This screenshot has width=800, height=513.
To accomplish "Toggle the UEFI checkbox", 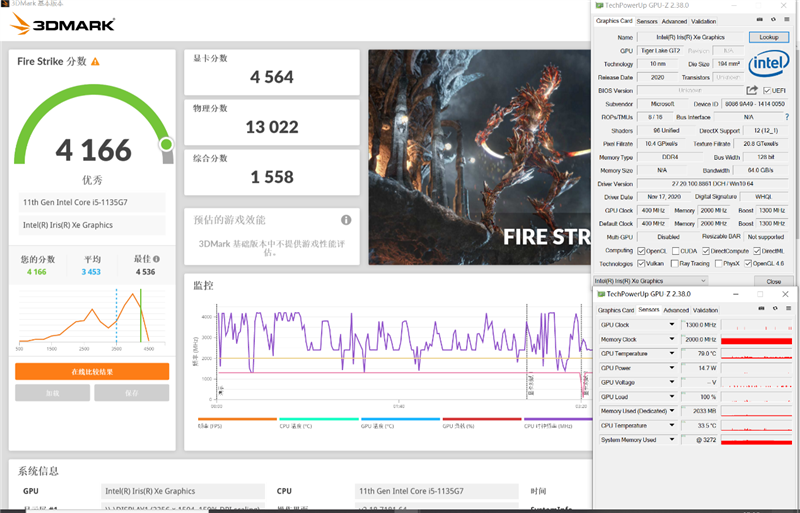I will click(766, 90).
